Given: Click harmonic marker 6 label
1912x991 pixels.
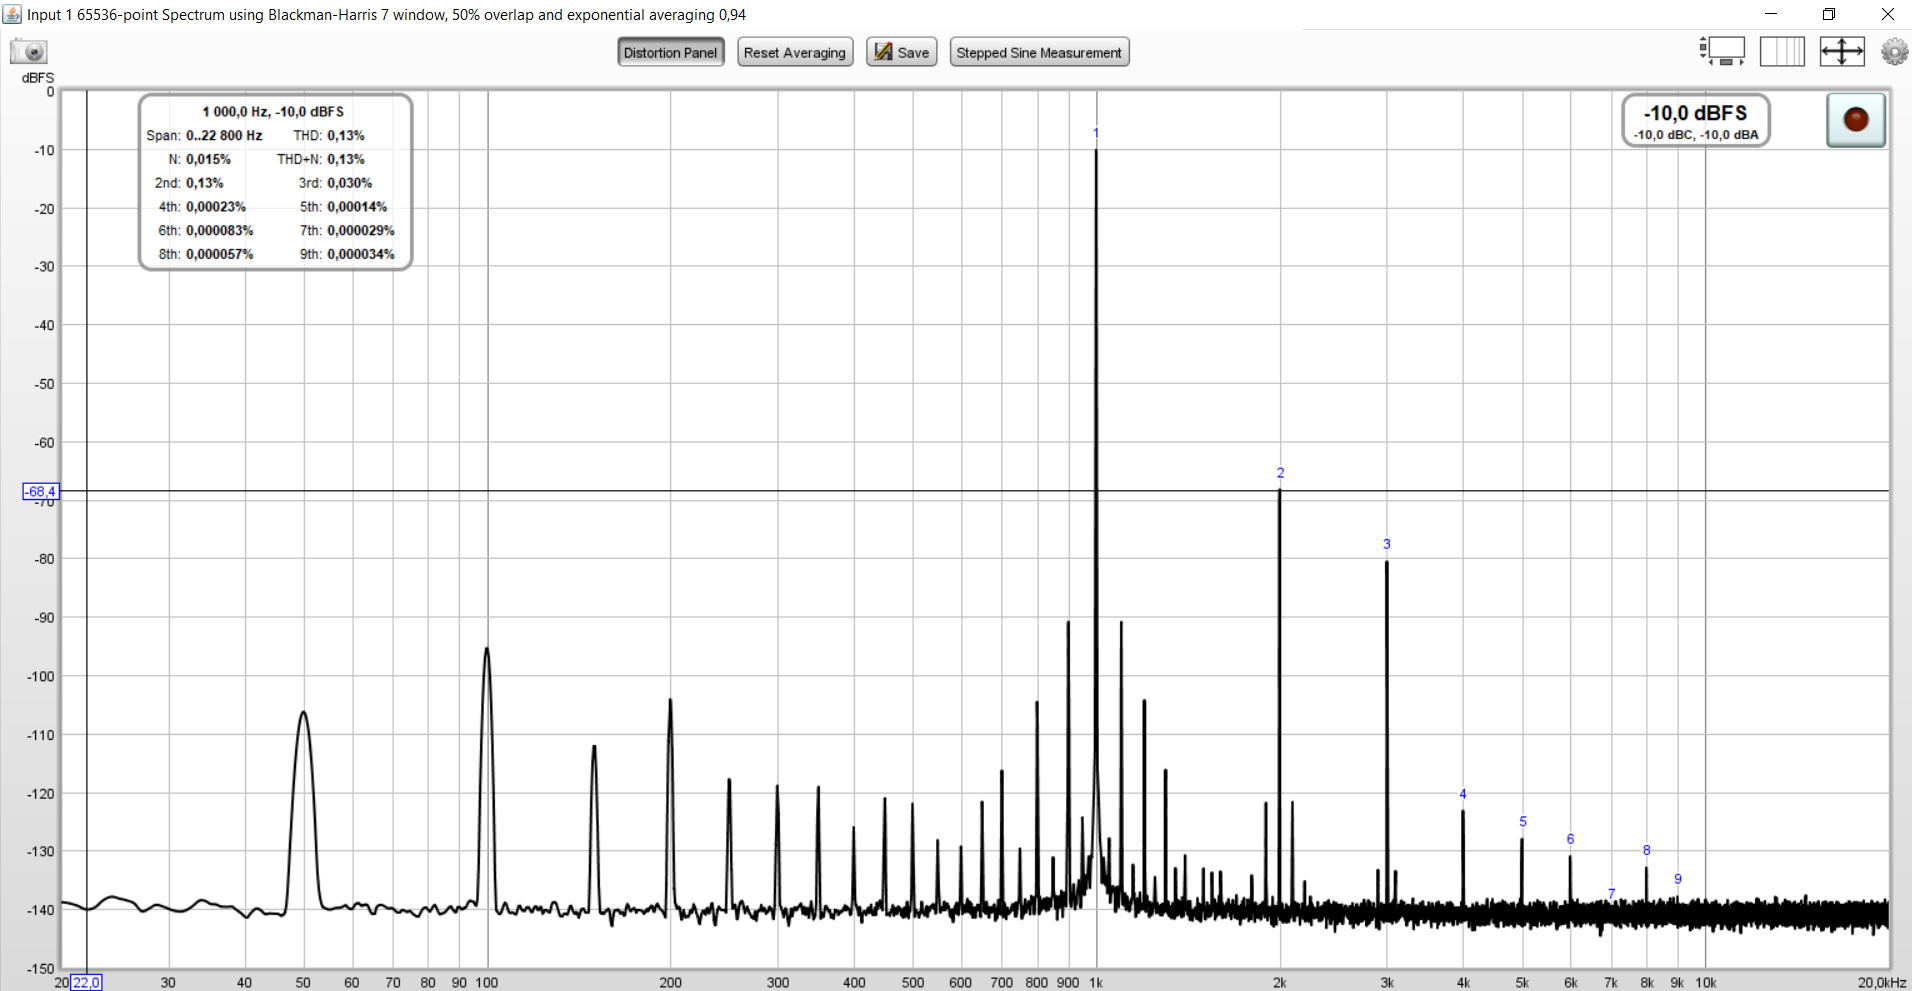Looking at the screenshot, I should [x=1570, y=839].
